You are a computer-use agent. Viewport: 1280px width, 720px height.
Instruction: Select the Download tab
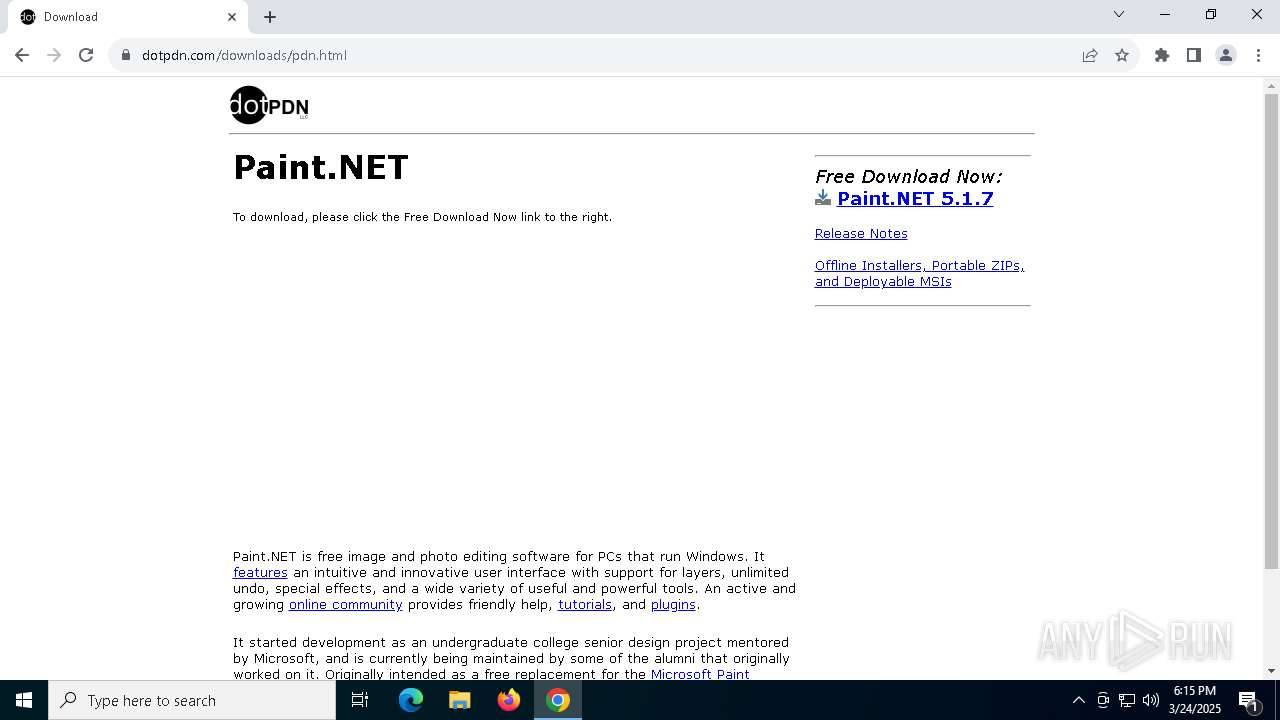point(128,17)
